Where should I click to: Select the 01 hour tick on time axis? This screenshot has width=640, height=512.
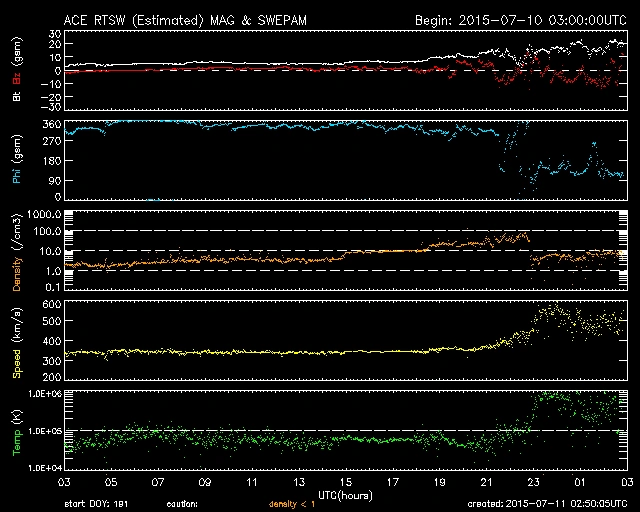click(580, 482)
